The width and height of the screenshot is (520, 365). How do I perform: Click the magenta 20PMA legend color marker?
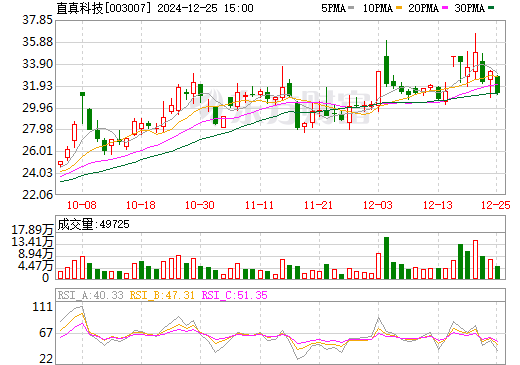coord(445,8)
